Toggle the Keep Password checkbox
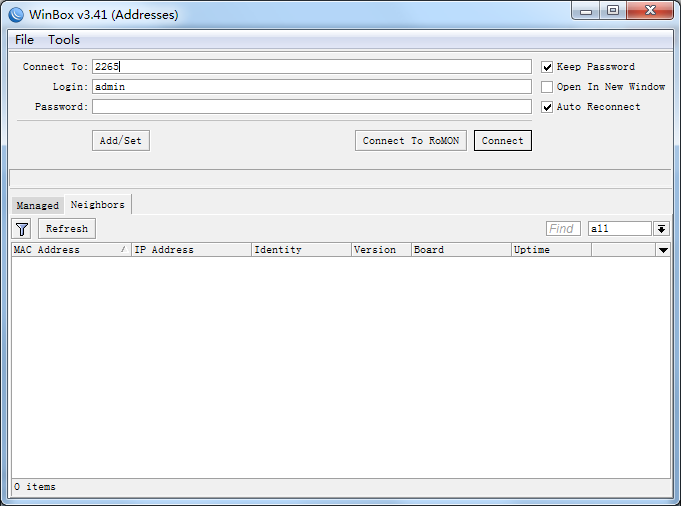Screen dimensions: 681x506 coord(547,67)
